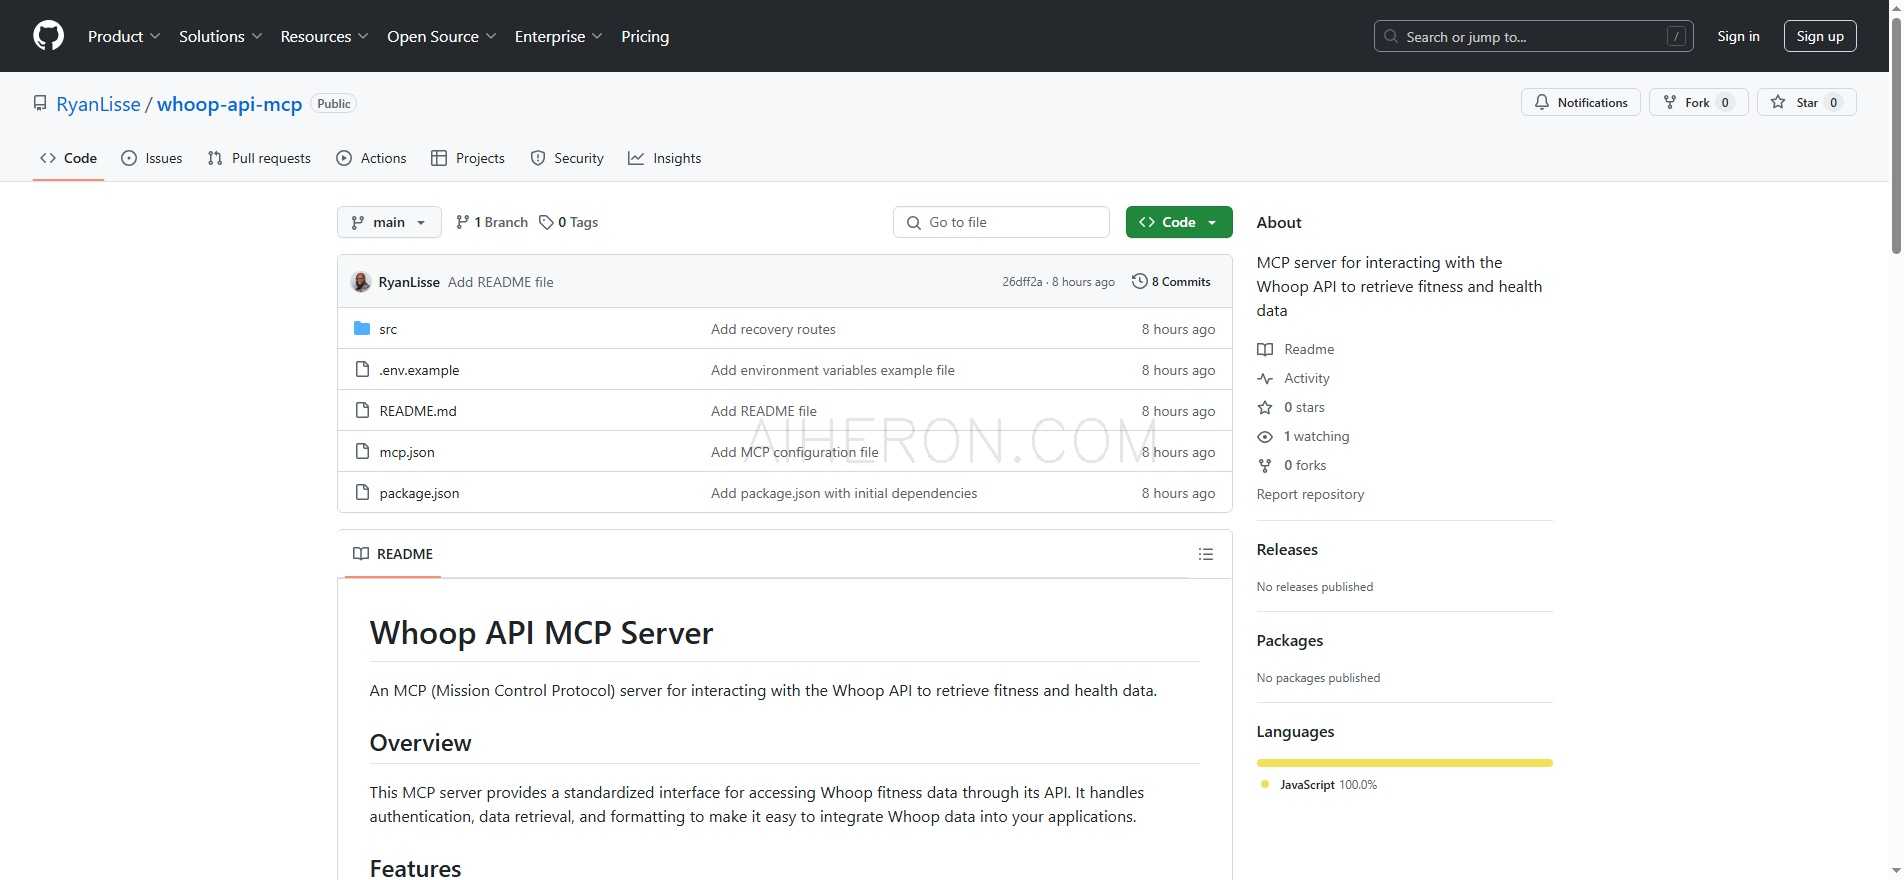Click the Sign in link
Screen dimensions: 1904x880
point(1738,36)
